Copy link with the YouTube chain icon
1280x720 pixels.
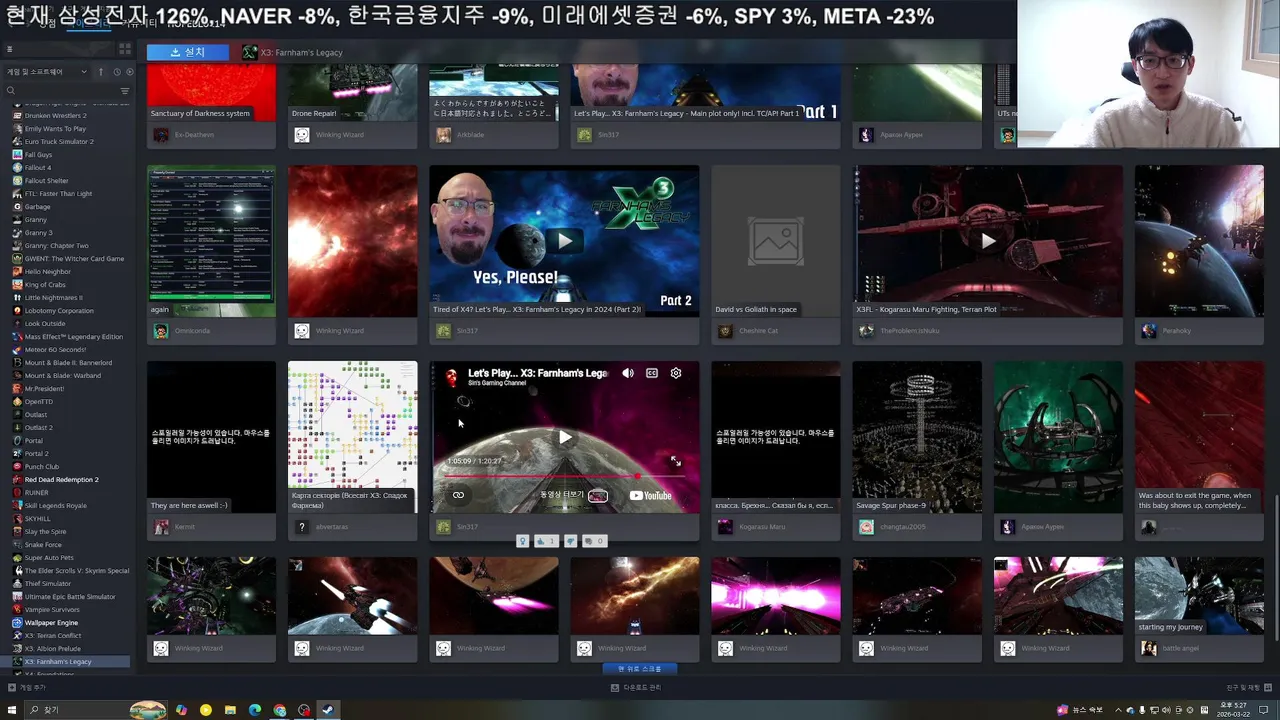(x=458, y=495)
